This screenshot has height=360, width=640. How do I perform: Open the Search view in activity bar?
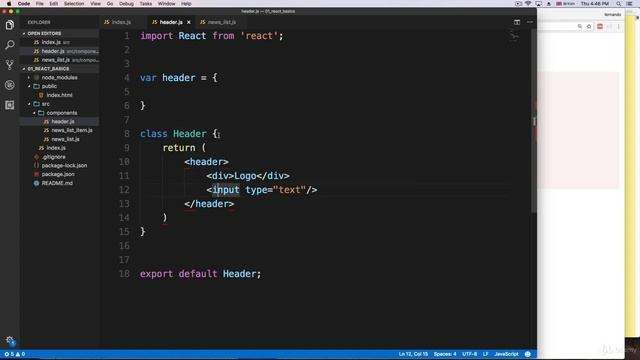[x=9, y=45]
